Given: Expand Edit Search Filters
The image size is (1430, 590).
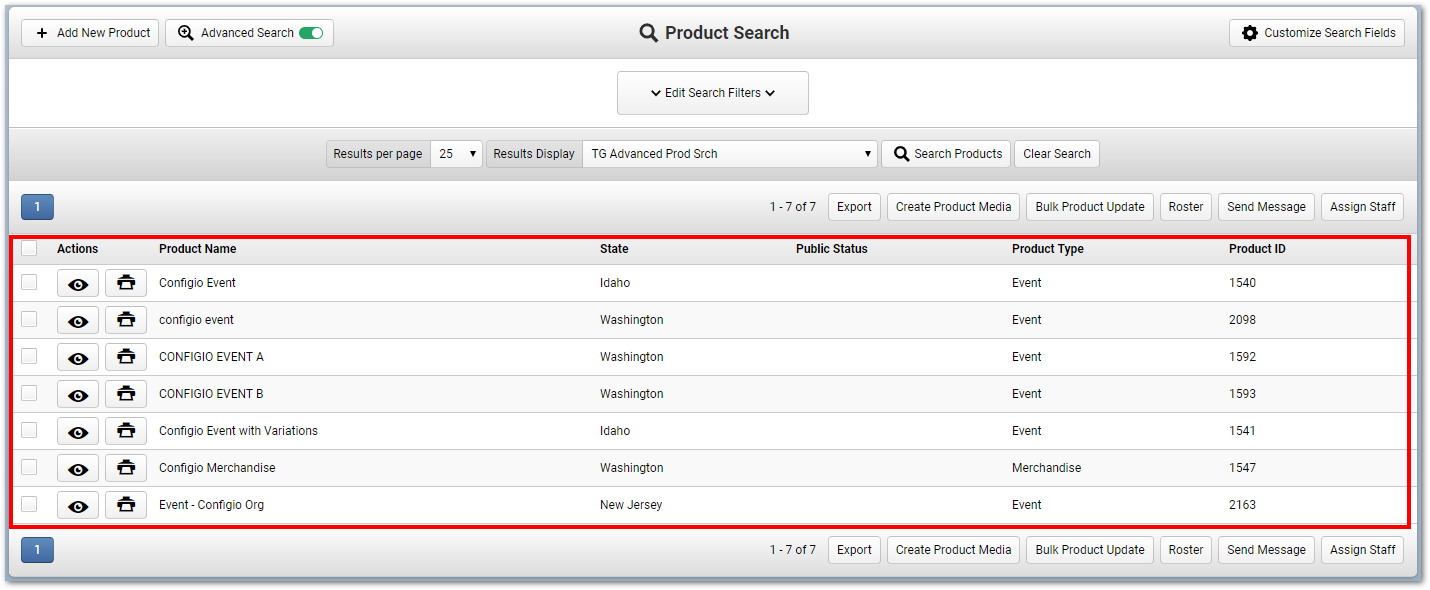Looking at the screenshot, I should [713, 93].
